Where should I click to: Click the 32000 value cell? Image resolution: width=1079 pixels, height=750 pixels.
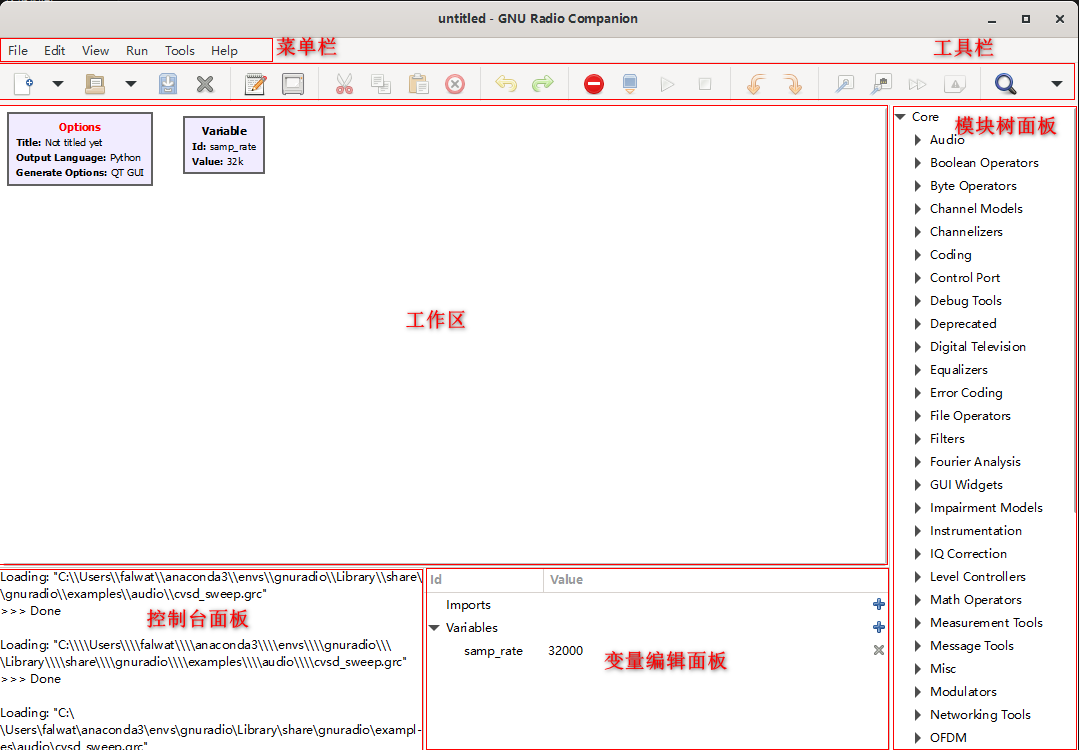(566, 650)
